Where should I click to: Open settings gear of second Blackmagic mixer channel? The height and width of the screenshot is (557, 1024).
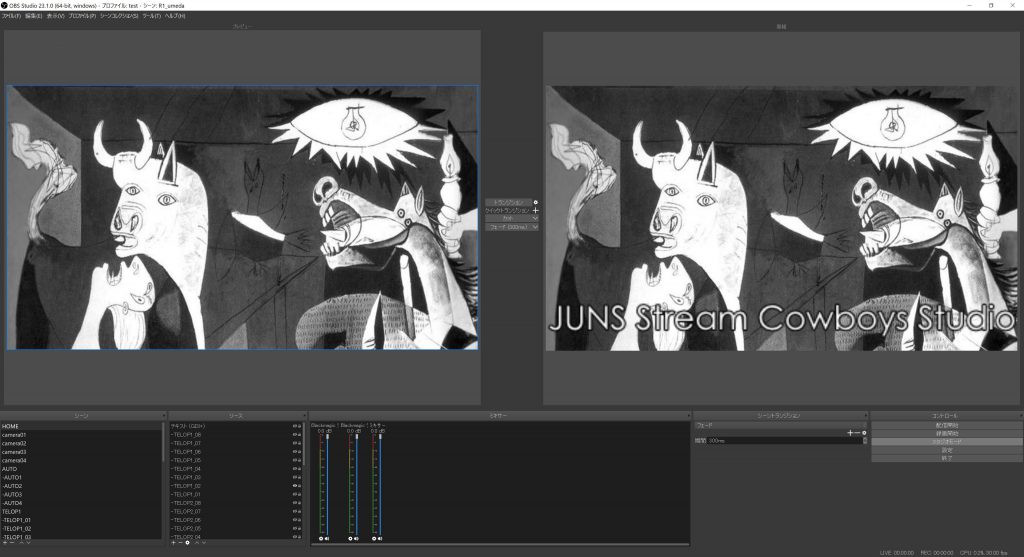click(x=350, y=539)
